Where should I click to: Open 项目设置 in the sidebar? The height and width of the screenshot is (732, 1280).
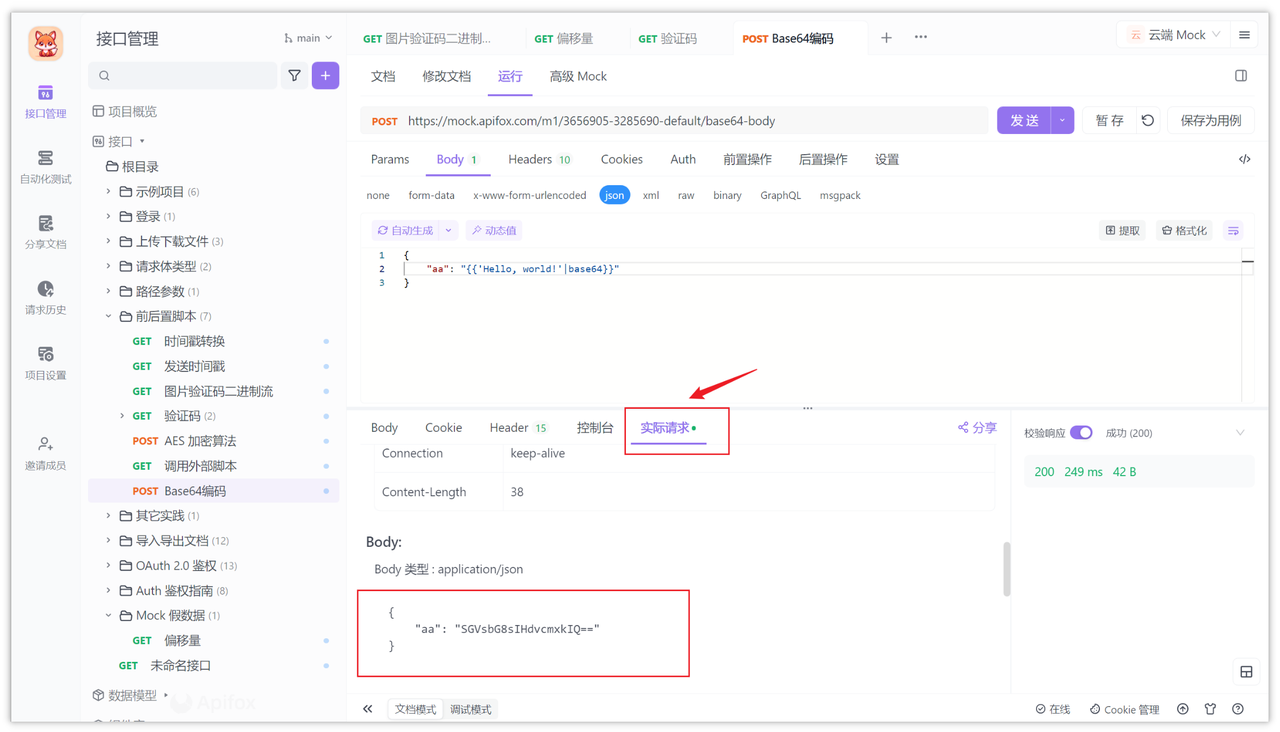(x=45, y=364)
